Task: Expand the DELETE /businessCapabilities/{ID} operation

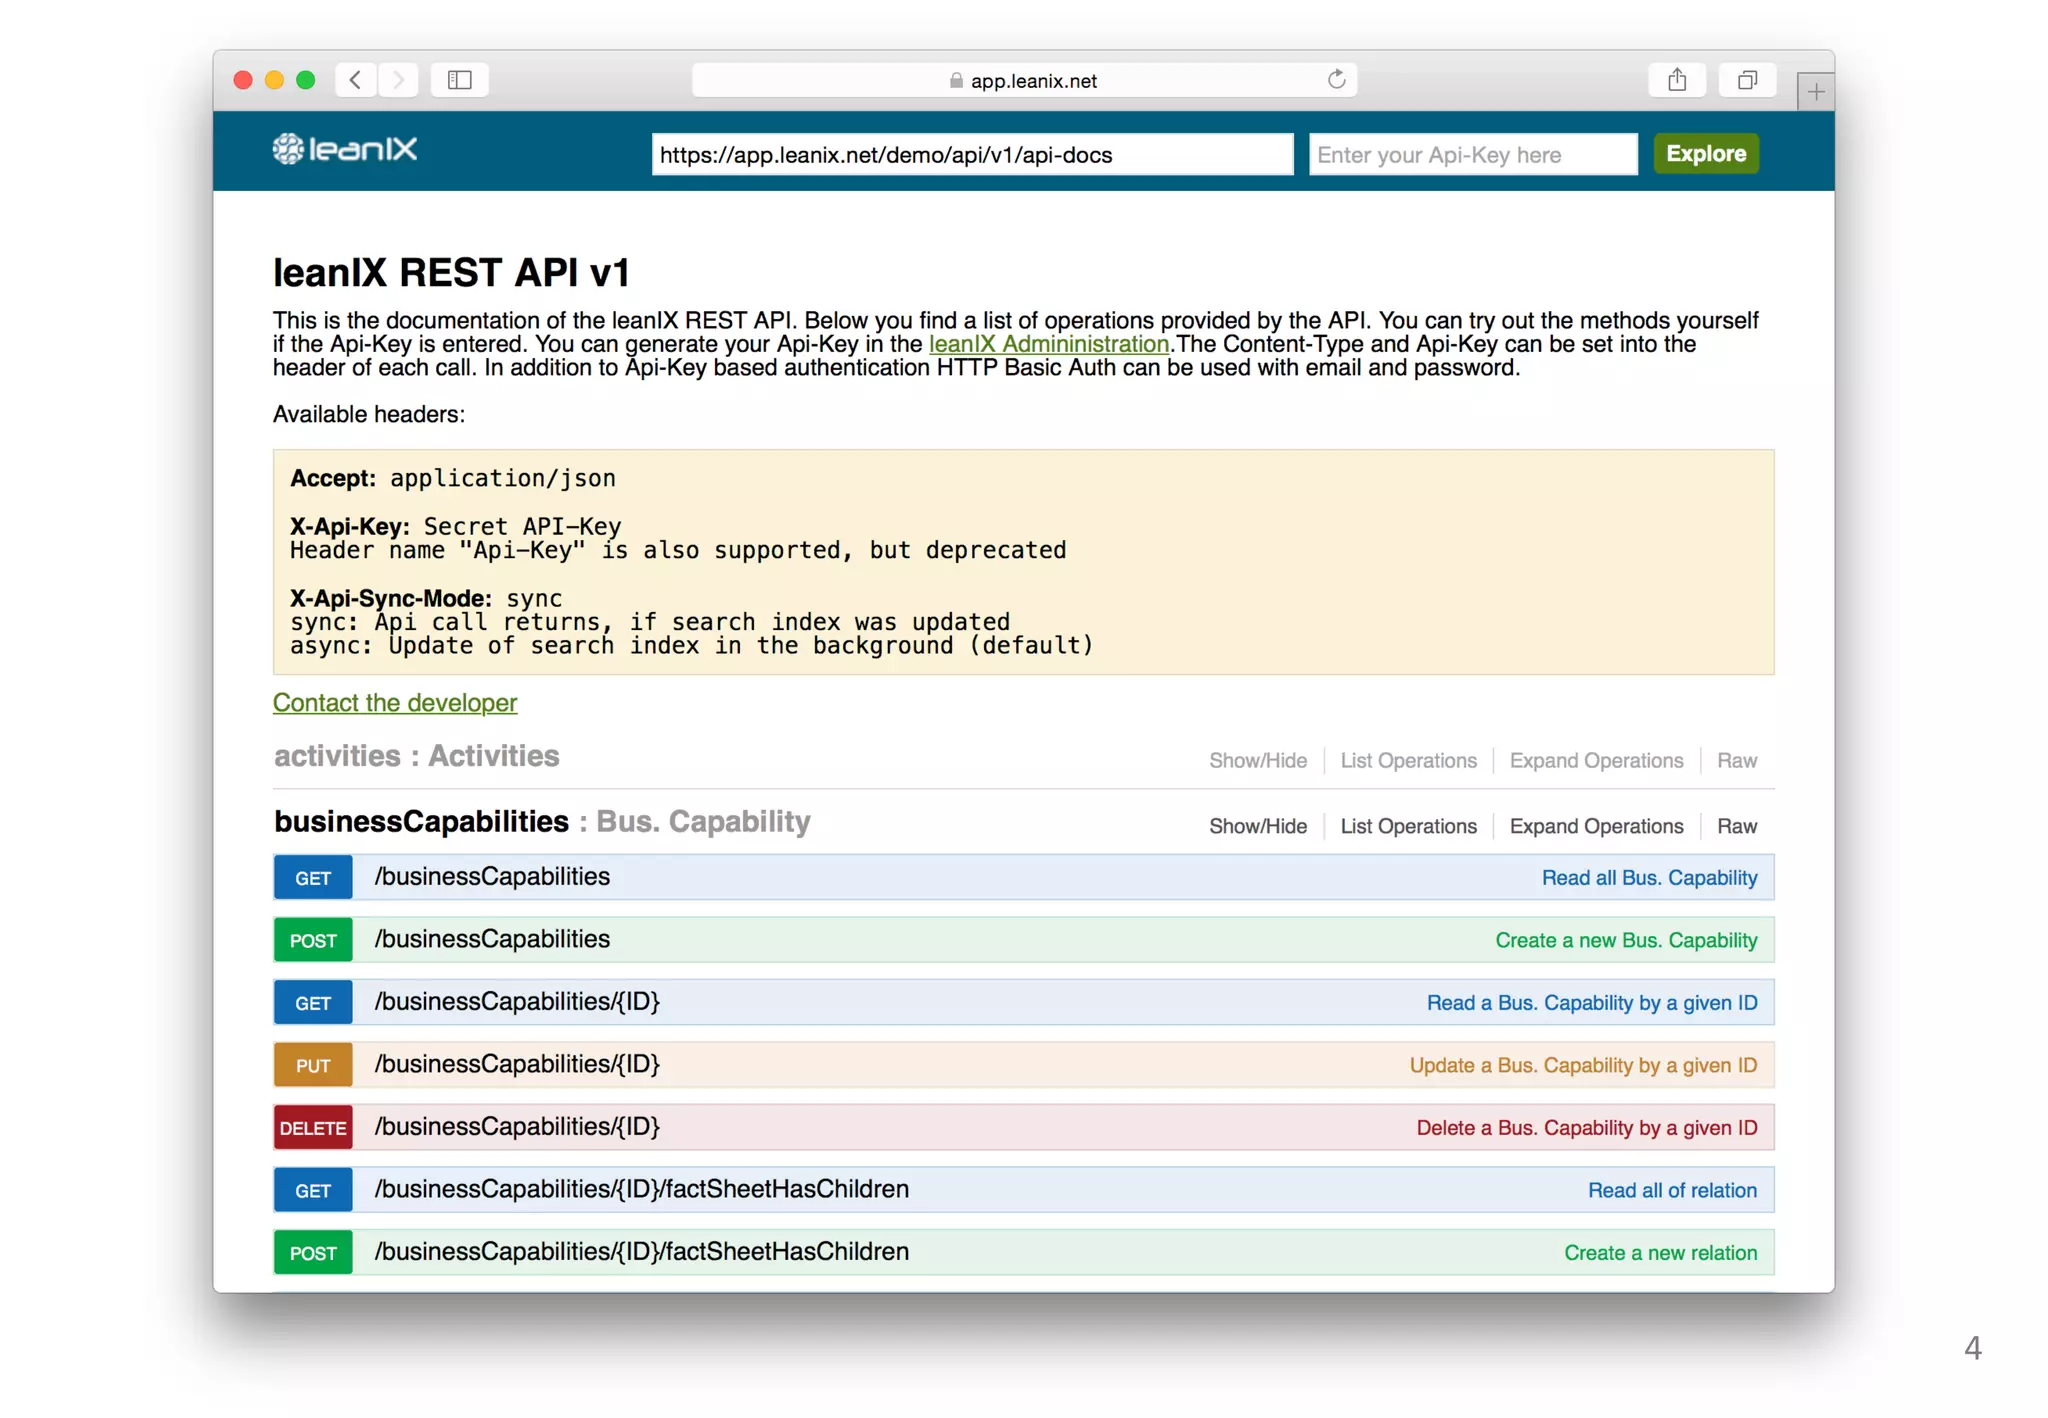Action: click(517, 1127)
